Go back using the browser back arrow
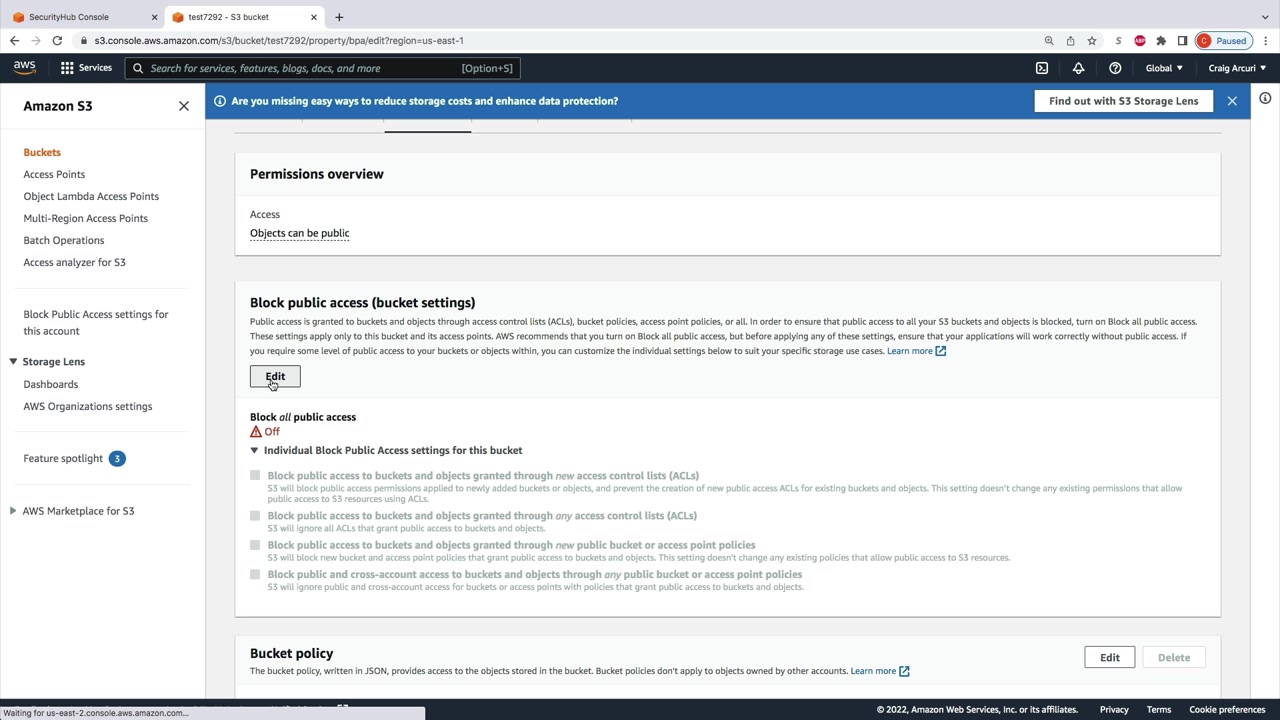The image size is (1280, 720). click(14, 41)
